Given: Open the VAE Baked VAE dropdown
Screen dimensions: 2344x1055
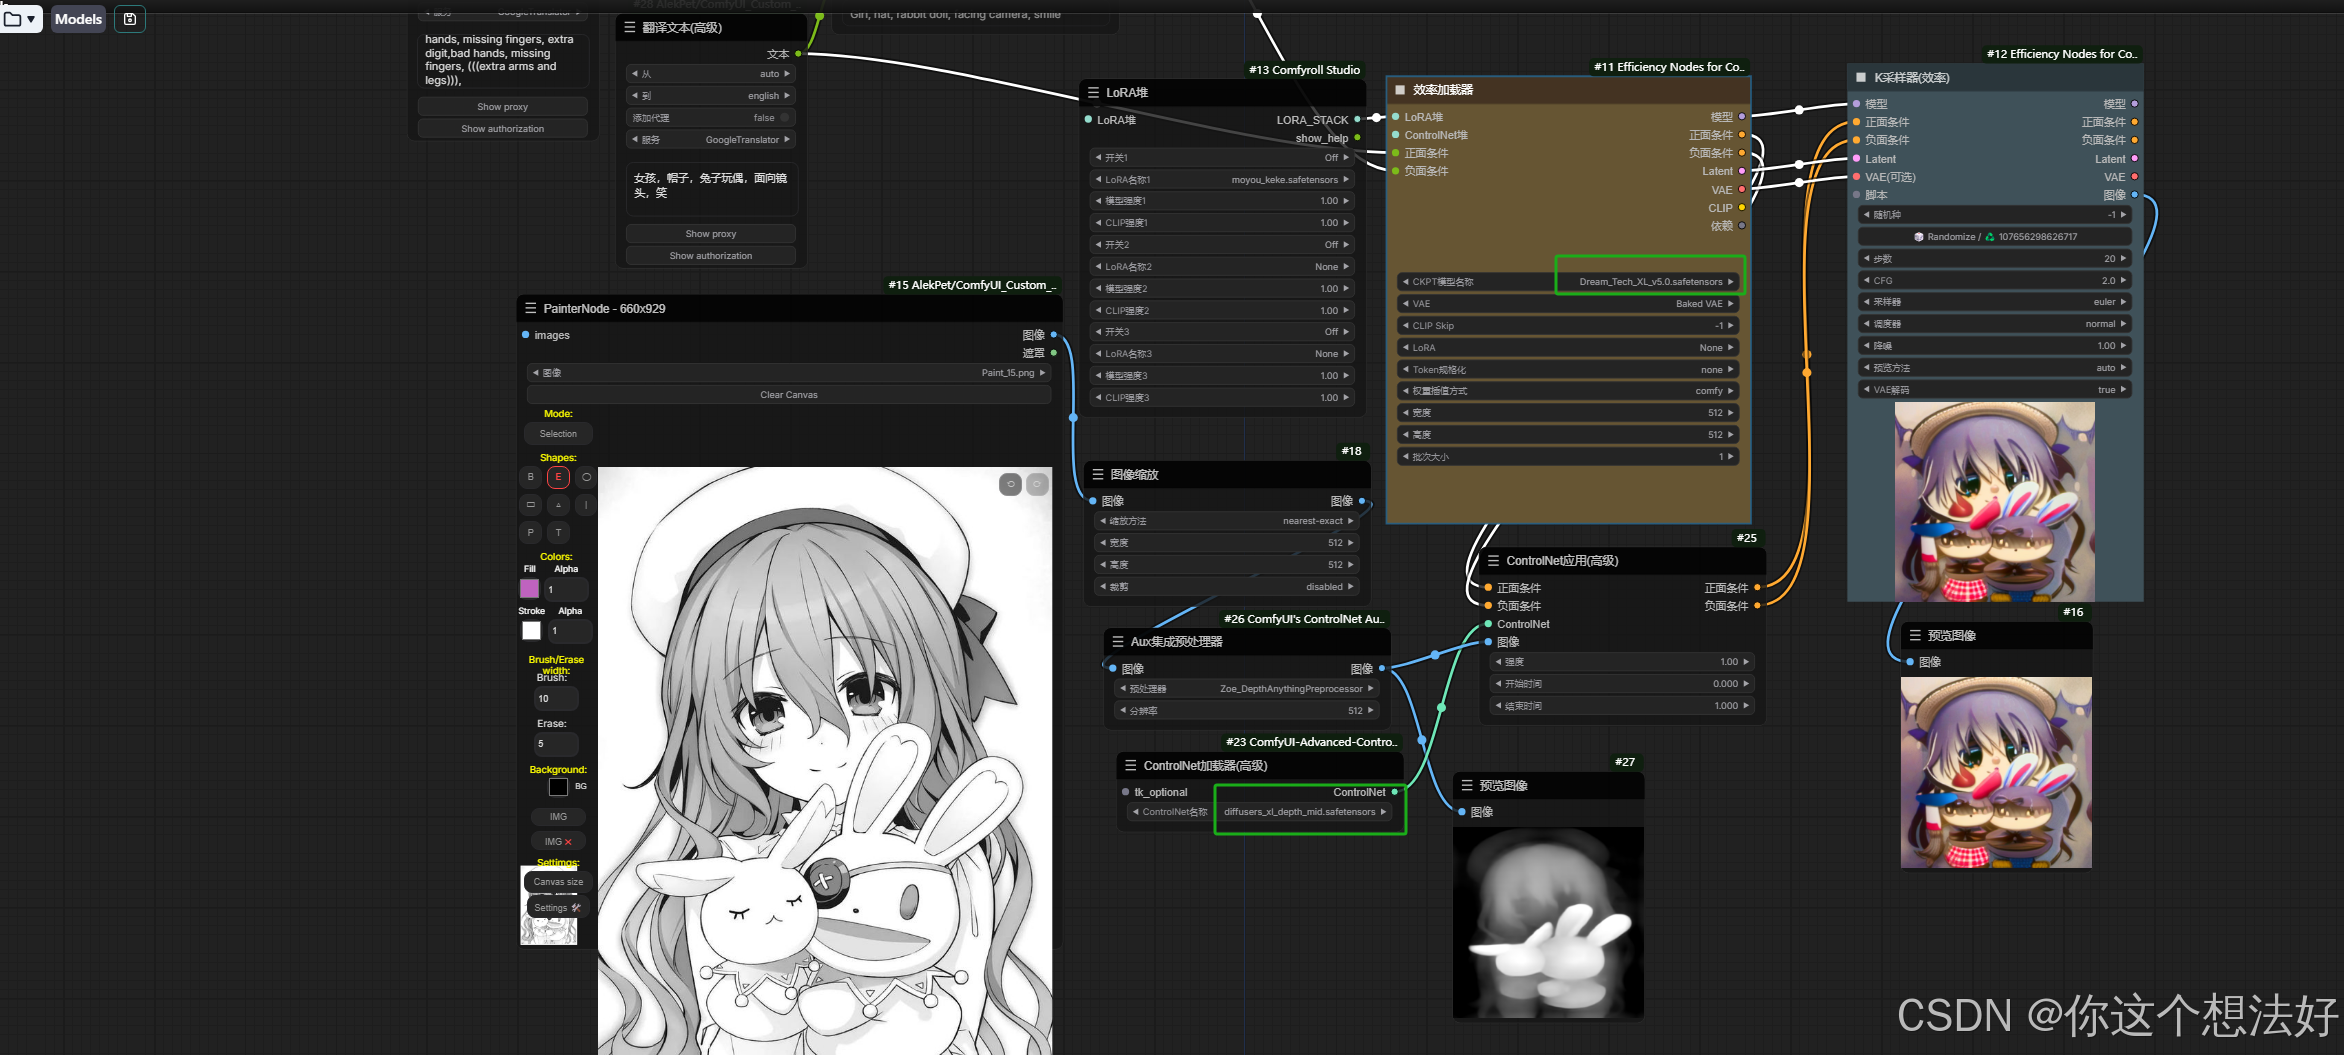Looking at the screenshot, I should (x=1568, y=304).
